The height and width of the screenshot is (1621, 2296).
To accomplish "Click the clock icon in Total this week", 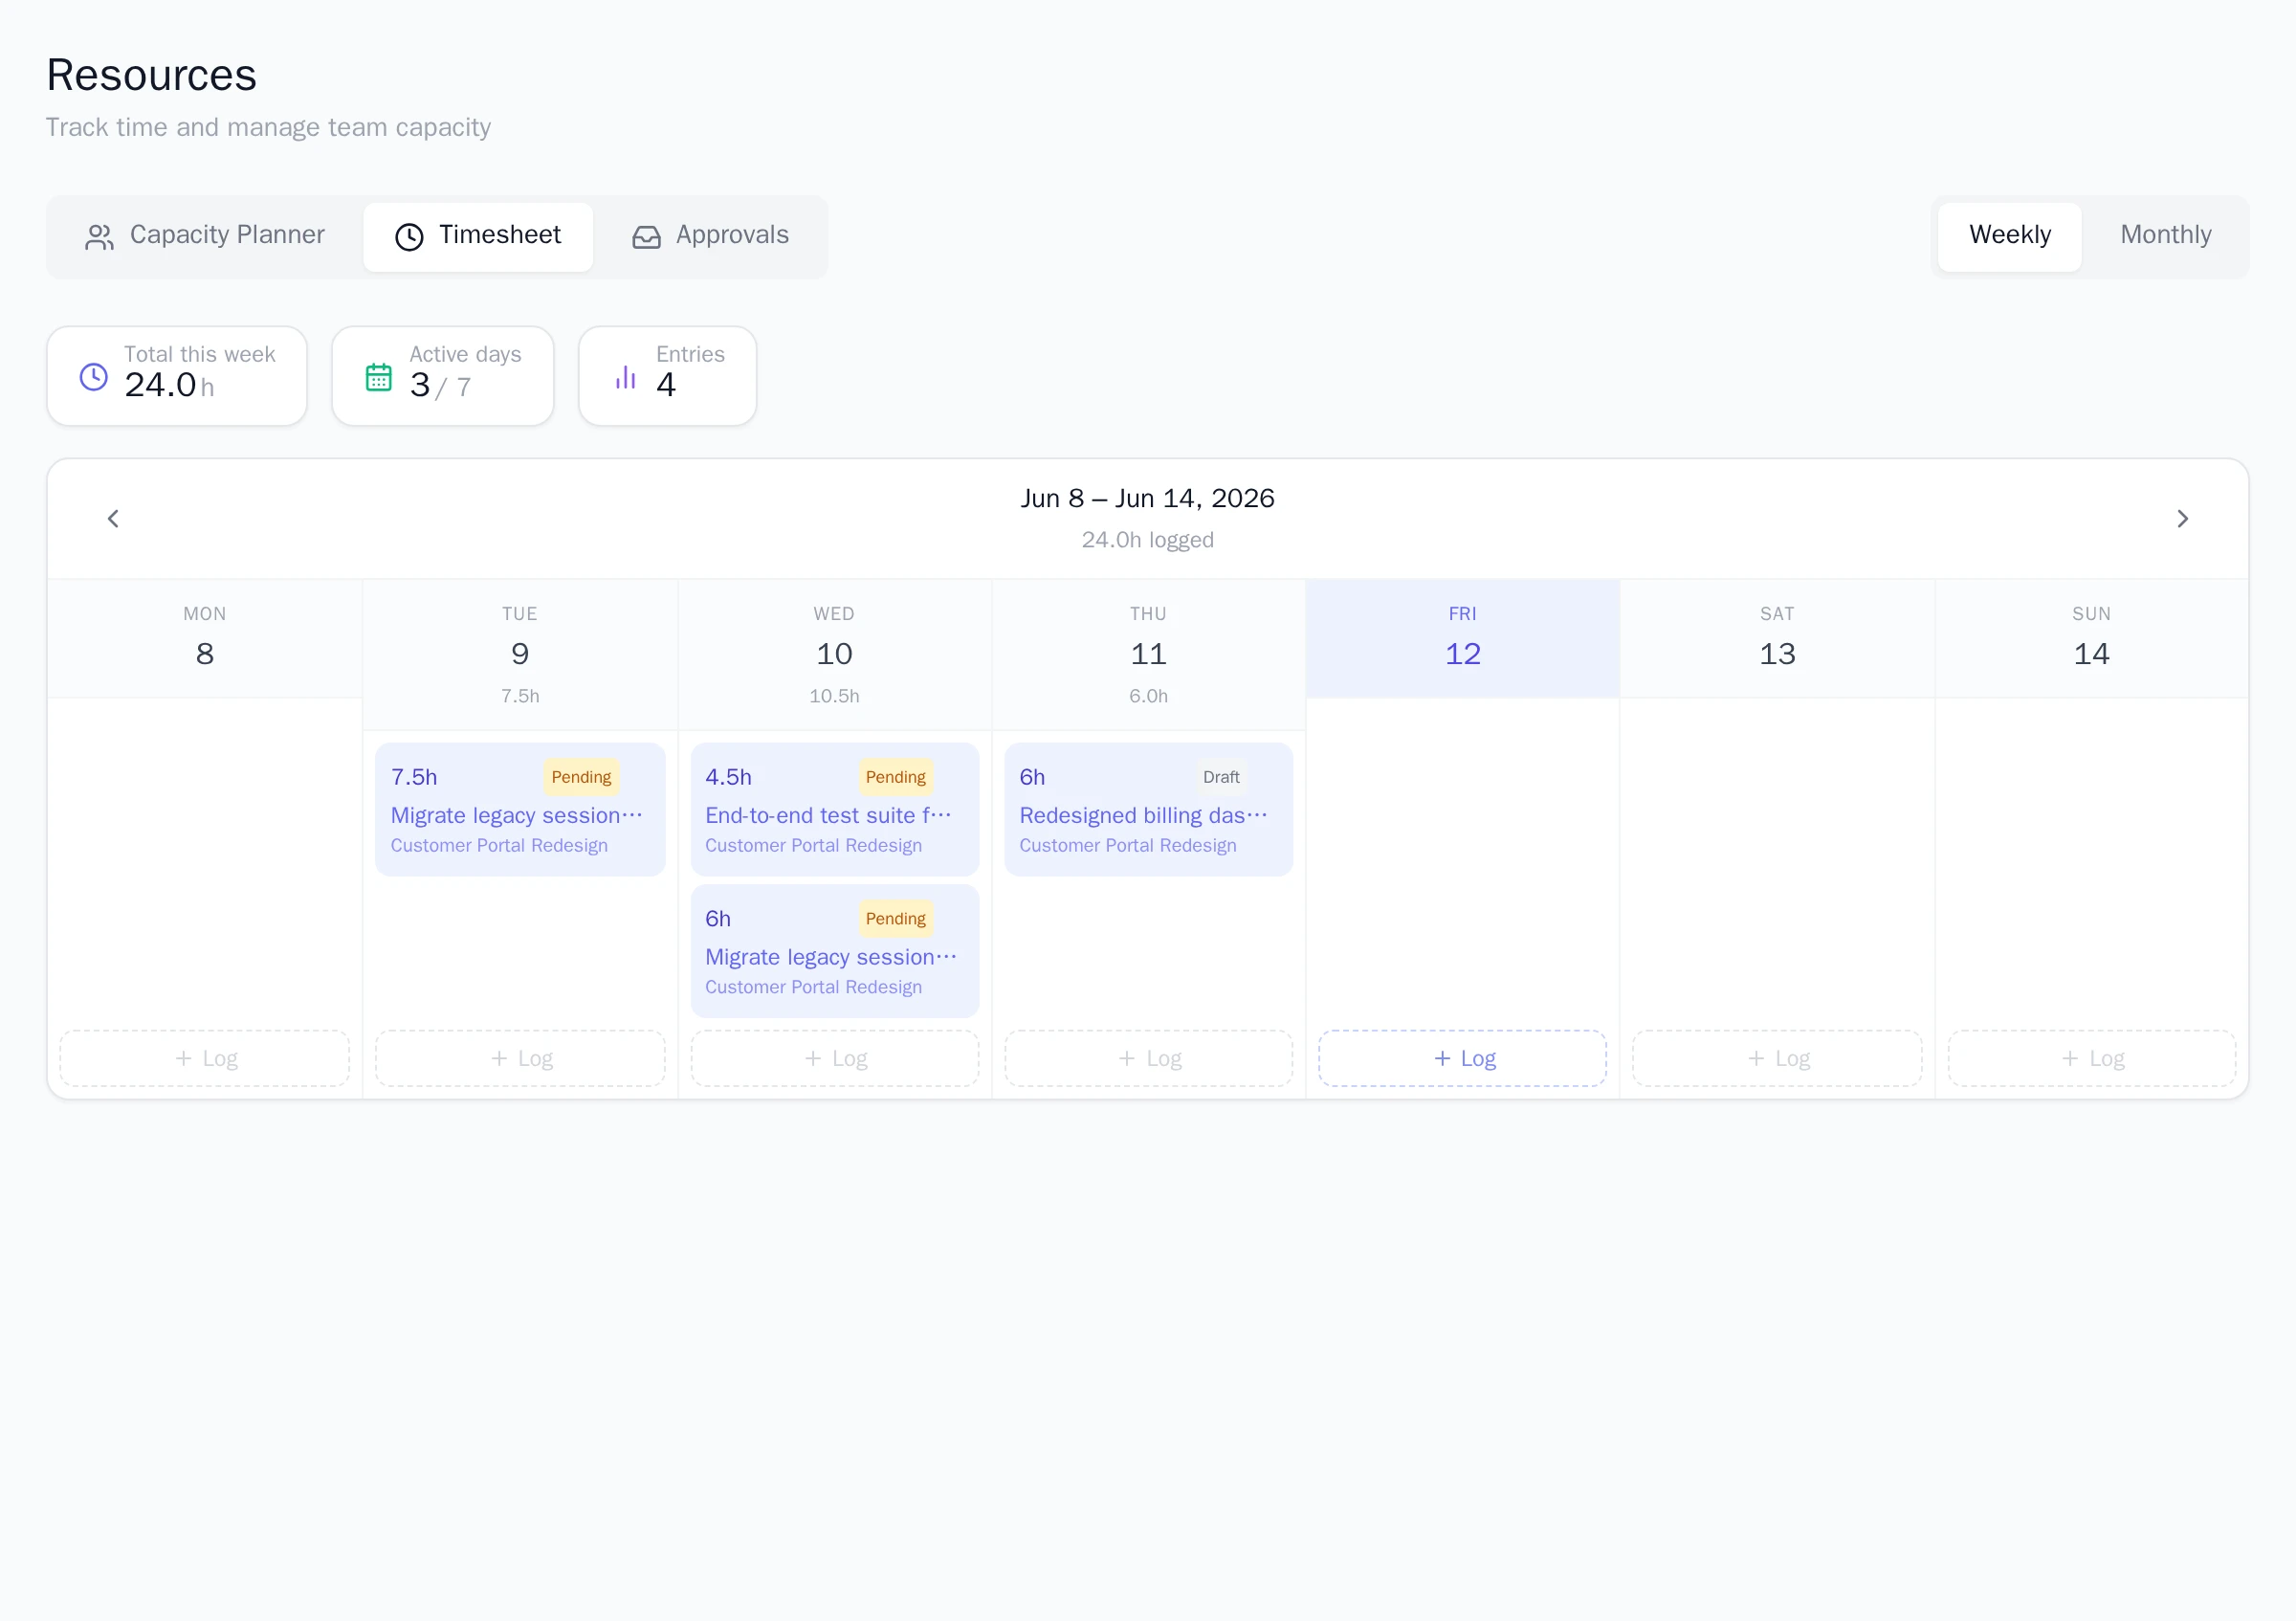I will (93, 376).
